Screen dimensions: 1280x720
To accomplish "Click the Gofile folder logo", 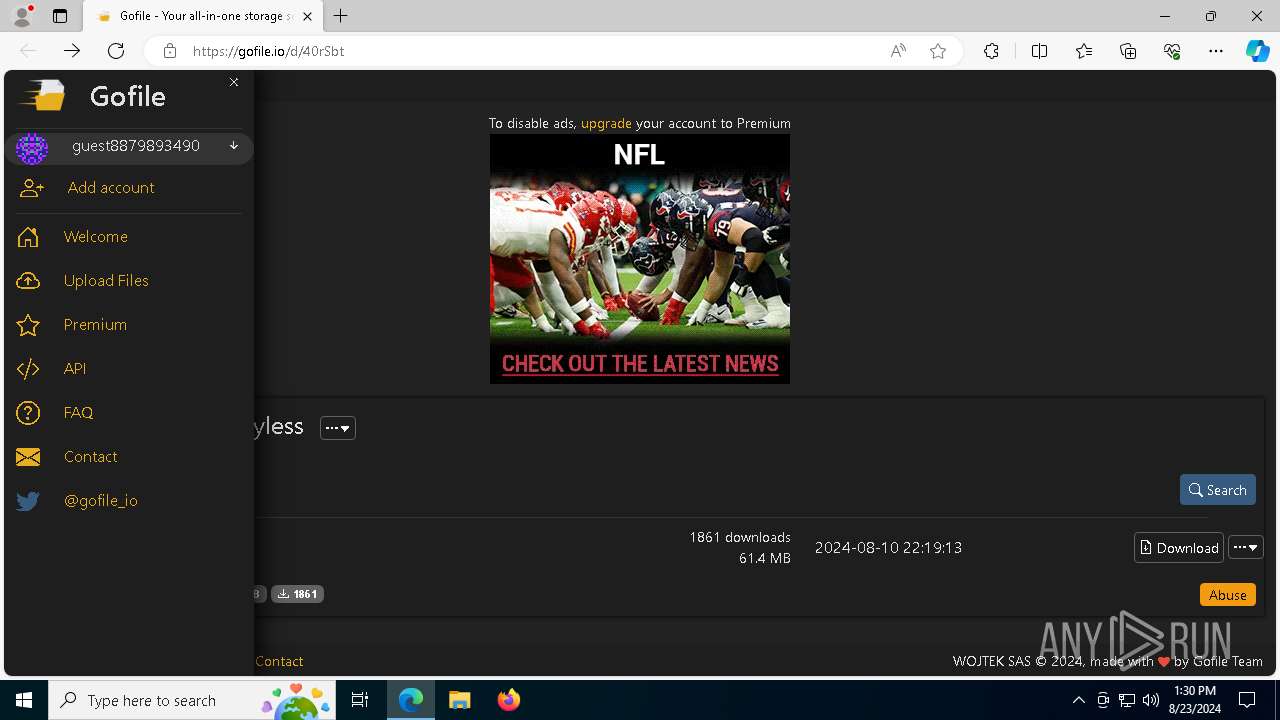I will pyautogui.click(x=43, y=95).
